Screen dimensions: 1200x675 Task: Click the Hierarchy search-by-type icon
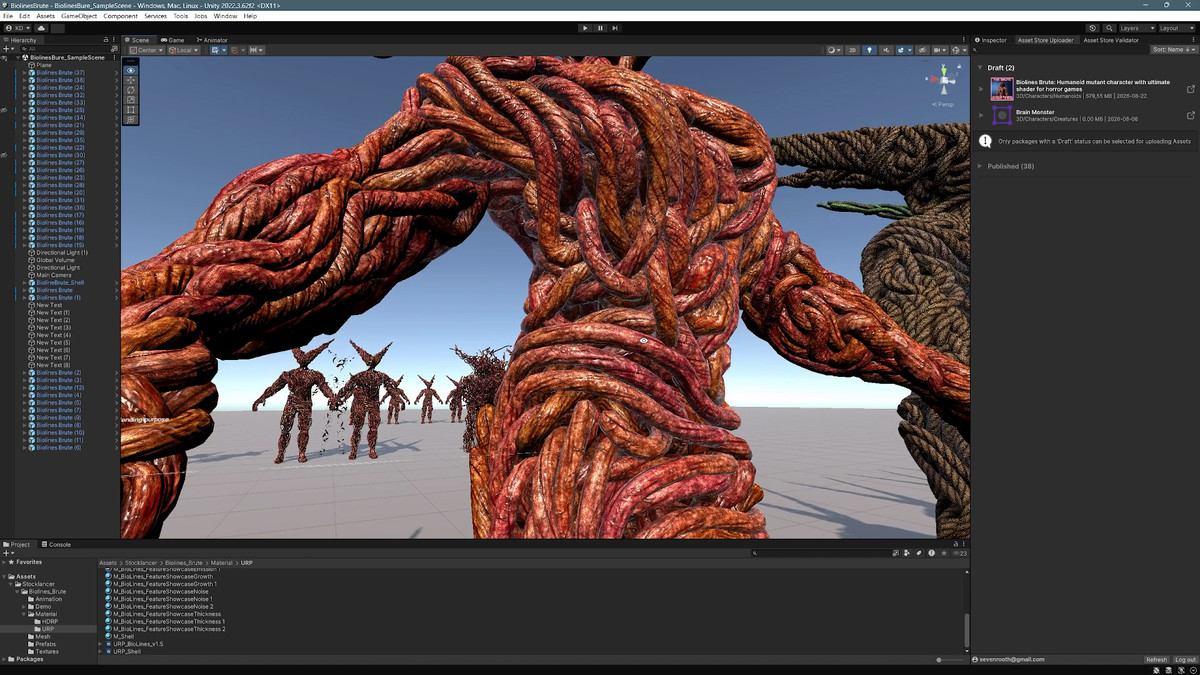click(x=114, y=49)
